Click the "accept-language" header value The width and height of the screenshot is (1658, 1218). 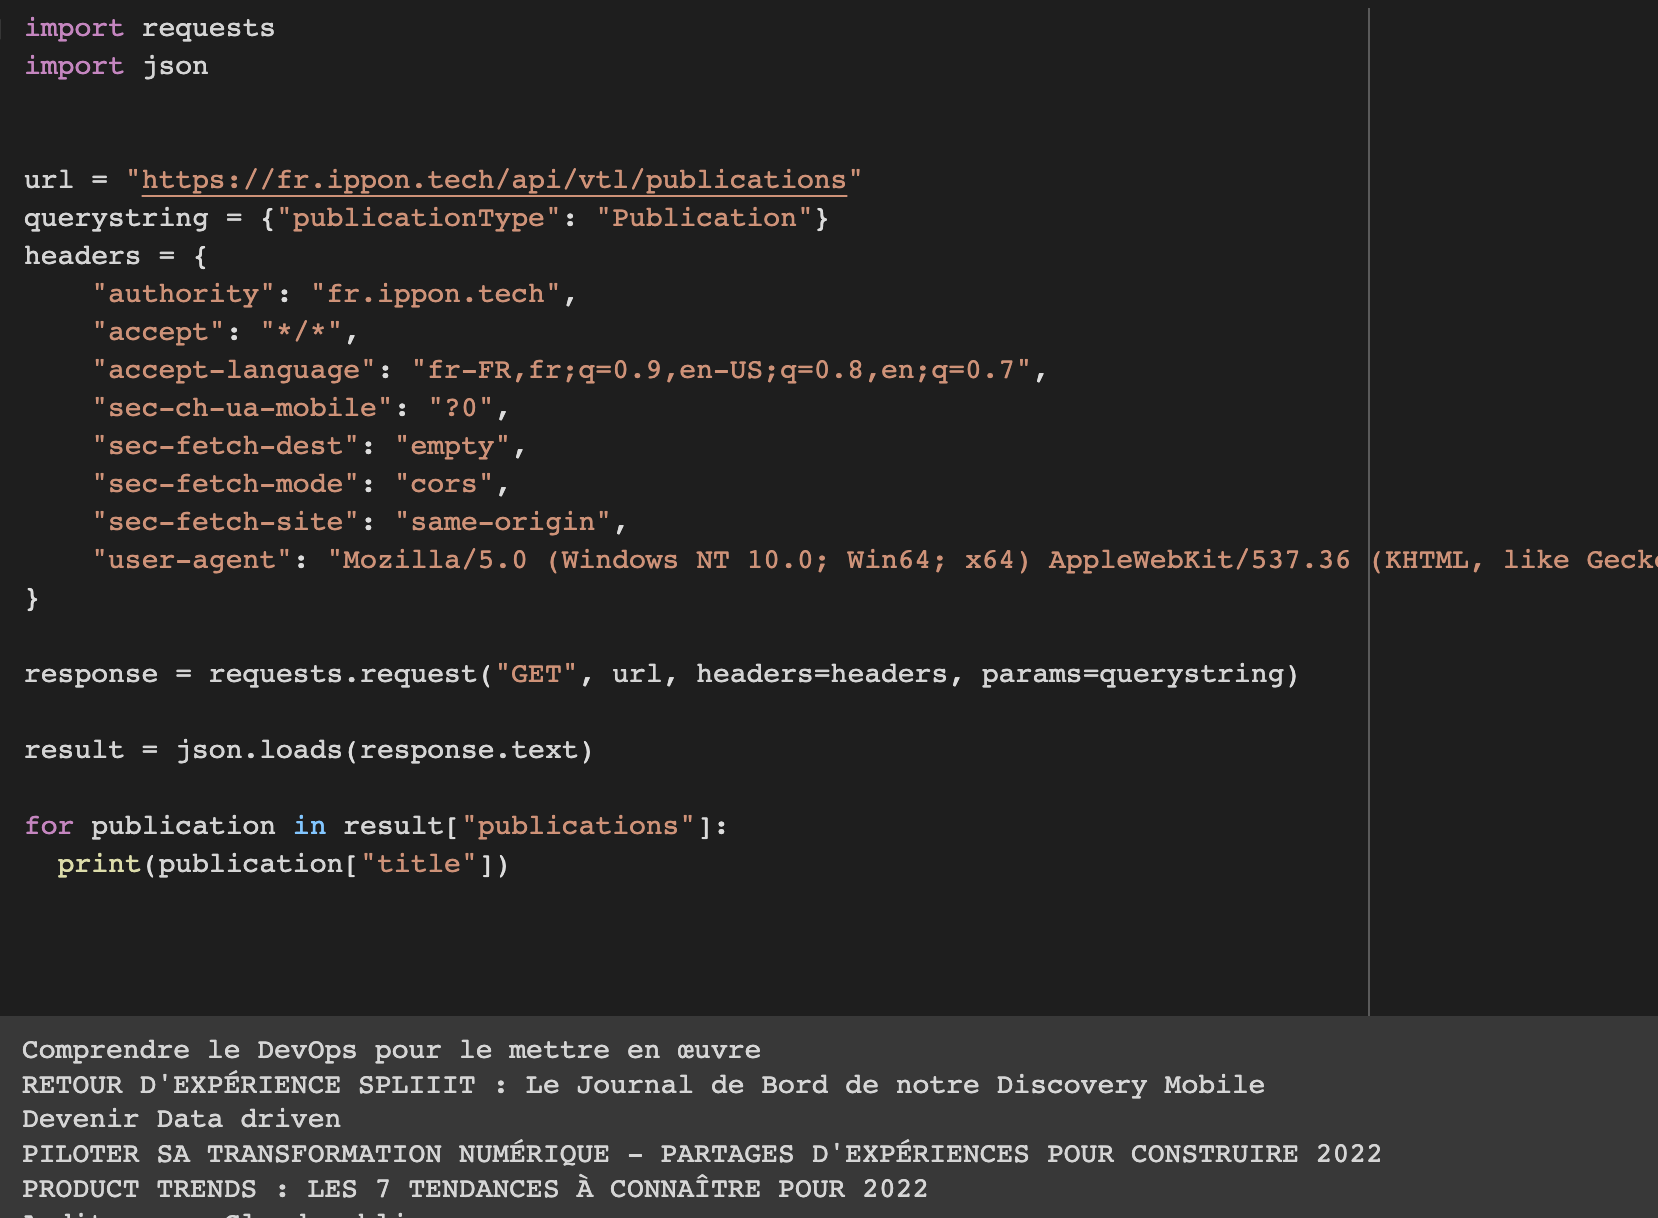click(x=720, y=370)
